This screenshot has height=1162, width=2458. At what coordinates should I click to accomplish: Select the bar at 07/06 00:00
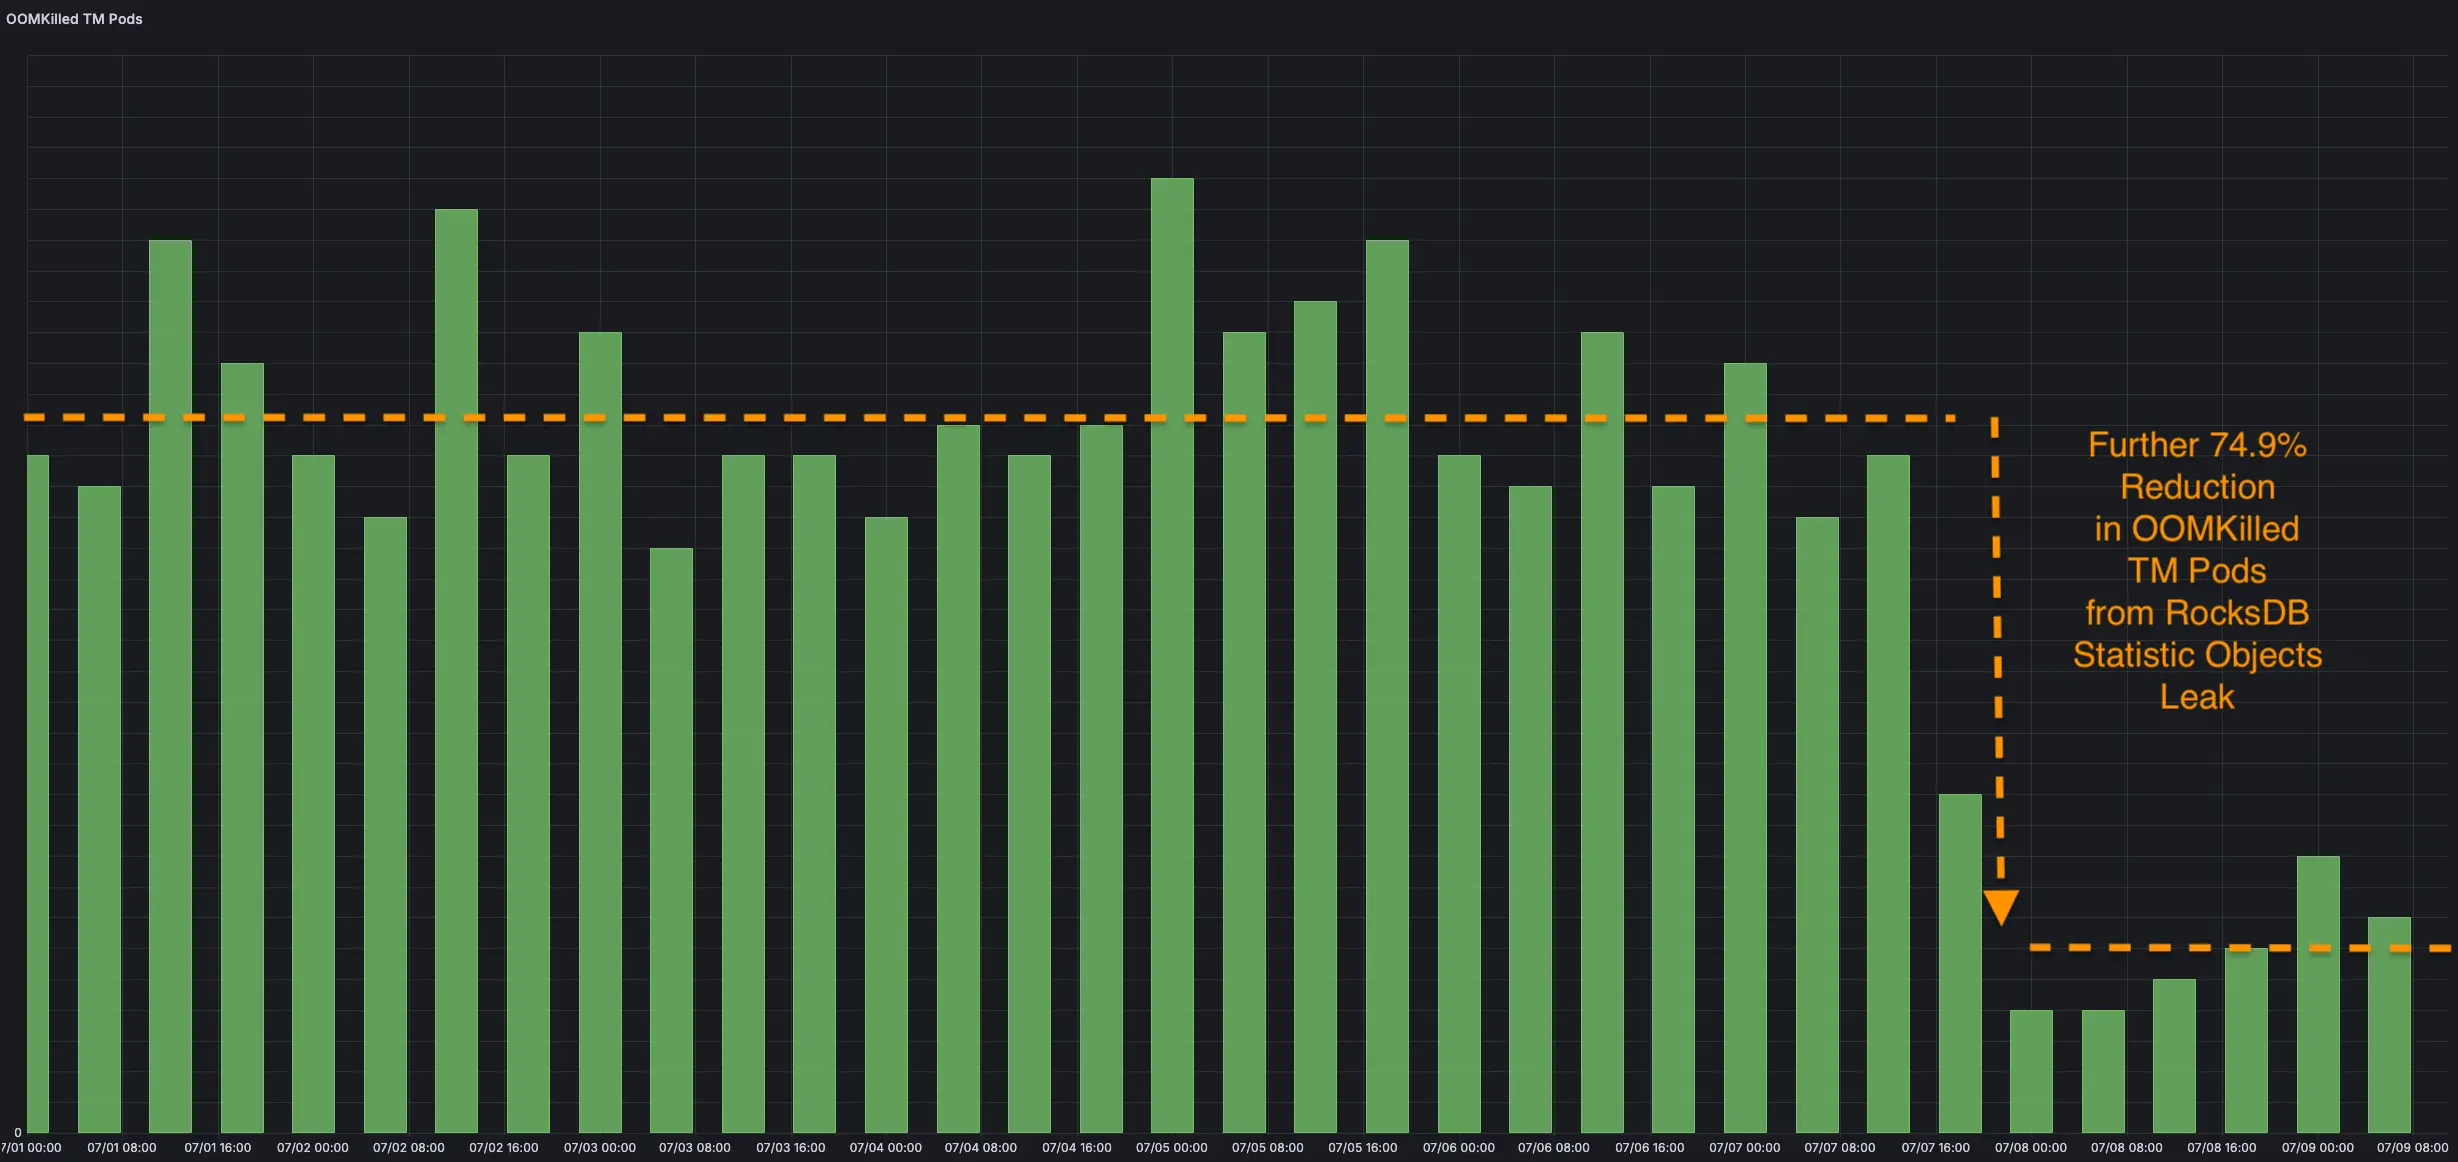pyautogui.click(x=1459, y=794)
